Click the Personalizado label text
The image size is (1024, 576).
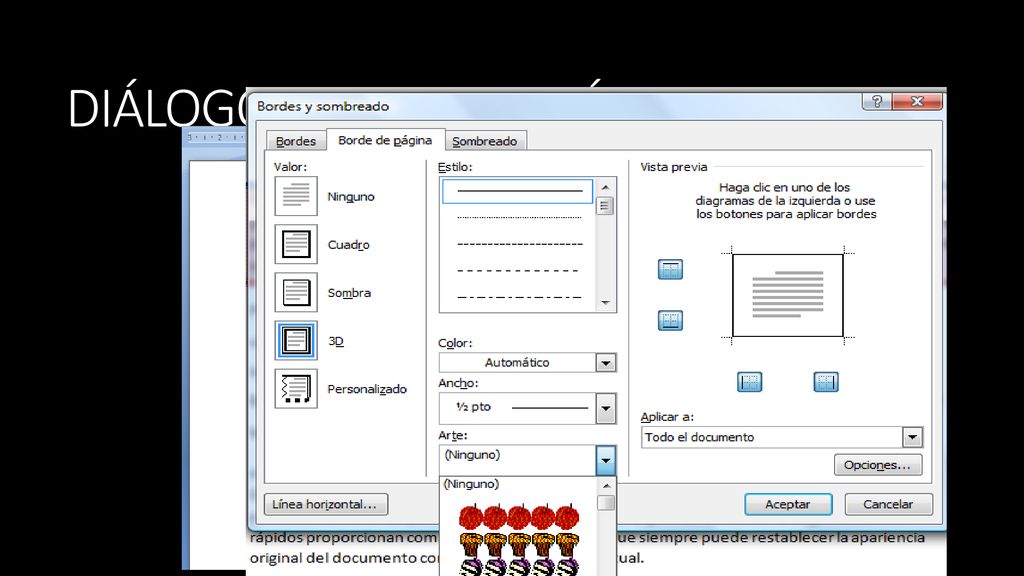(x=366, y=389)
